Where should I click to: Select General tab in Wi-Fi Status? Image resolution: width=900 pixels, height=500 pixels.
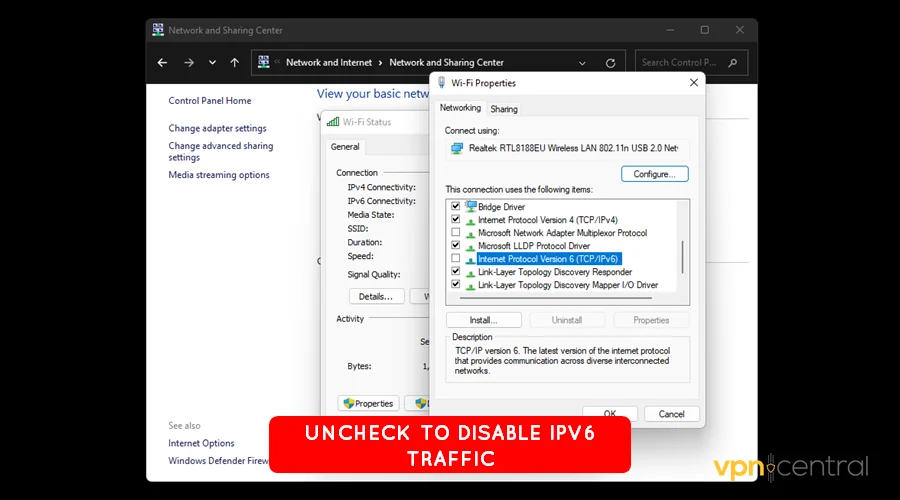345,147
